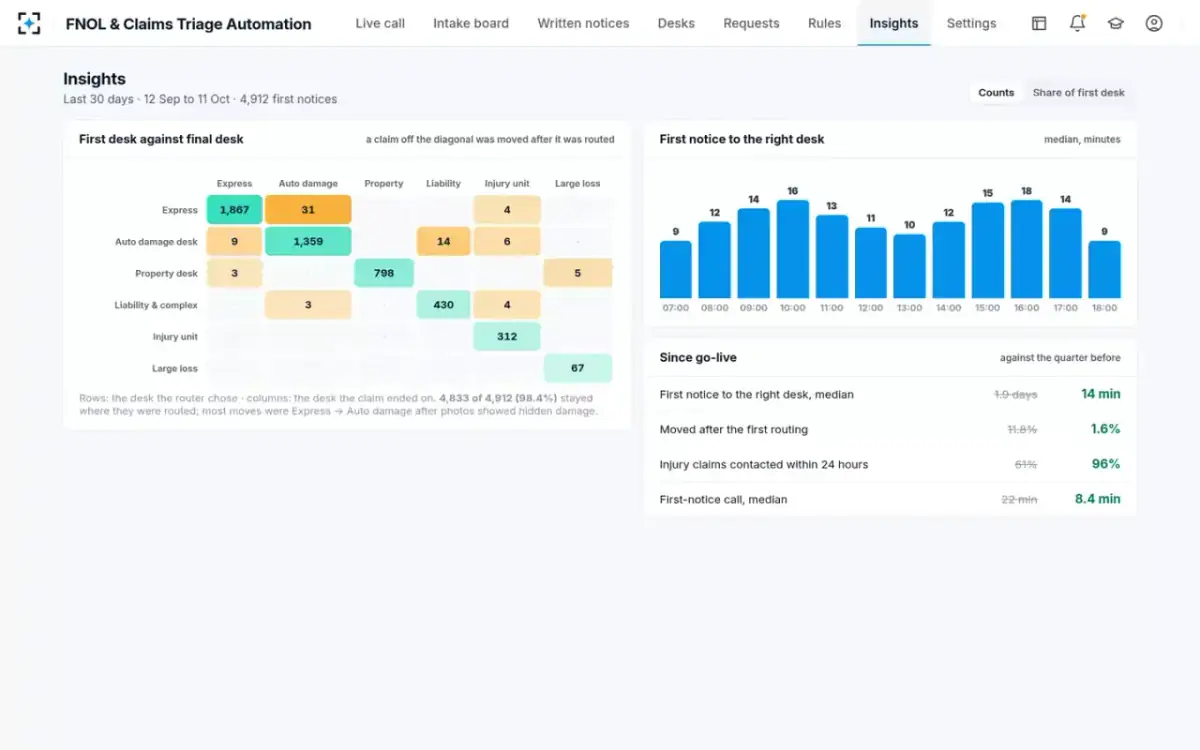Click the Liability cell 430
The width and height of the screenshot is (1200, 750).
pyautogui.click(x=443, y=305)
